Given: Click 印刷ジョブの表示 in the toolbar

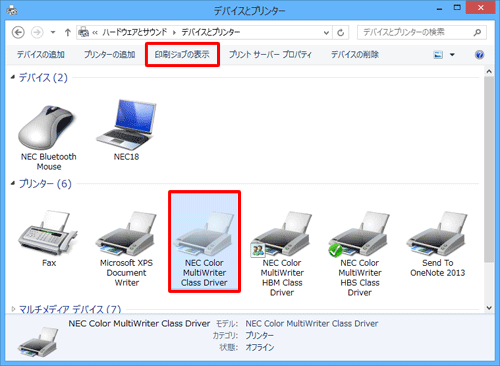Looking at the screenshot, I should coord(182,54).
